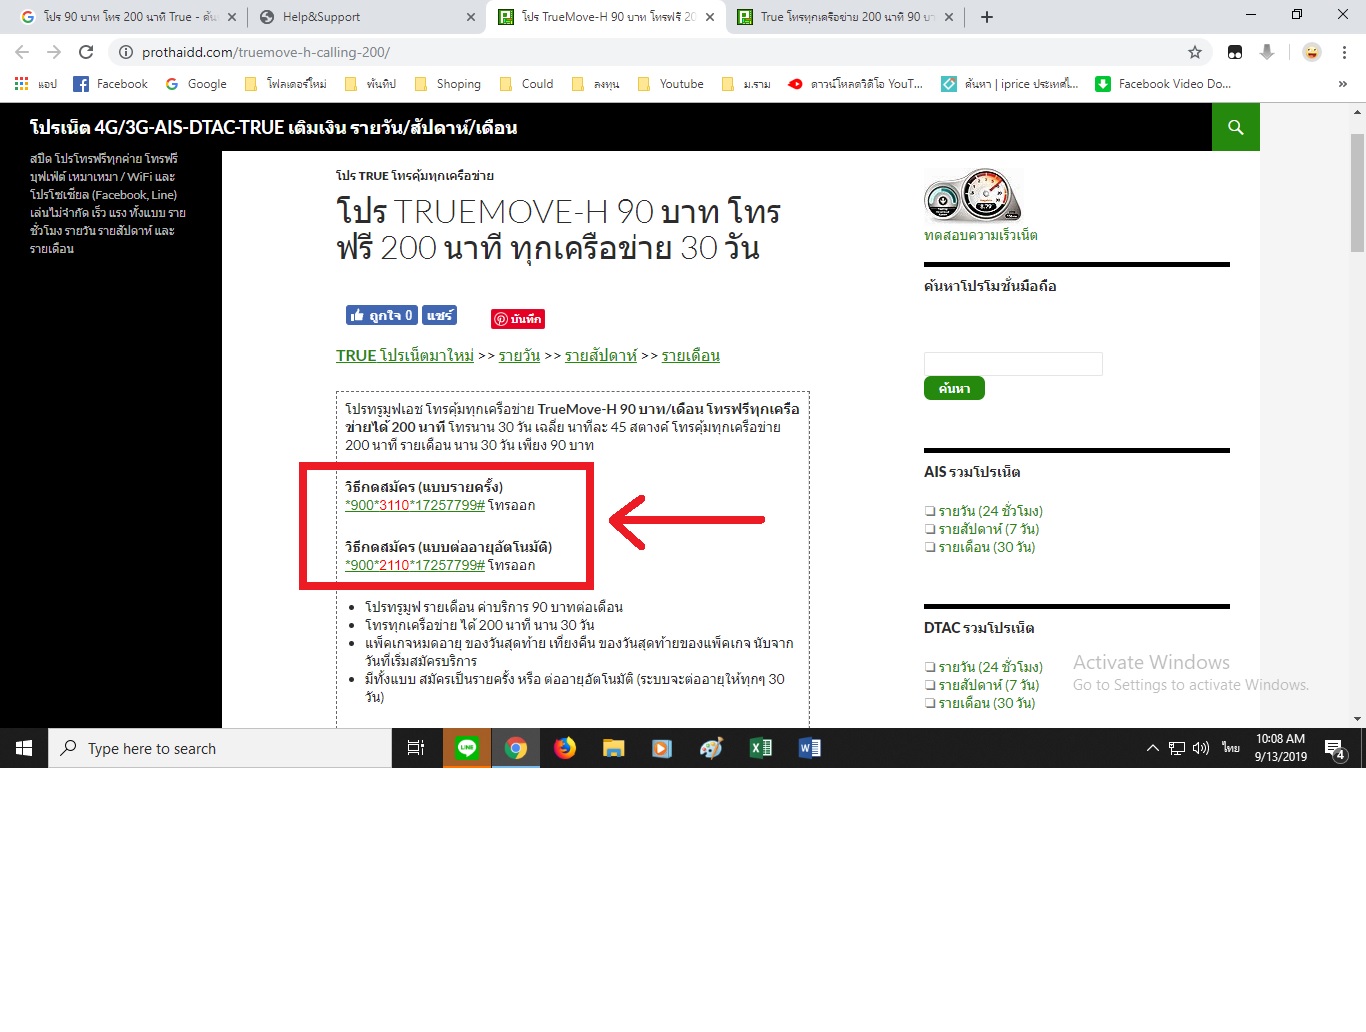Screen dimensions: 1366x1032
Task: Click the browser forward arrow
Action: (x=54, y=52)
